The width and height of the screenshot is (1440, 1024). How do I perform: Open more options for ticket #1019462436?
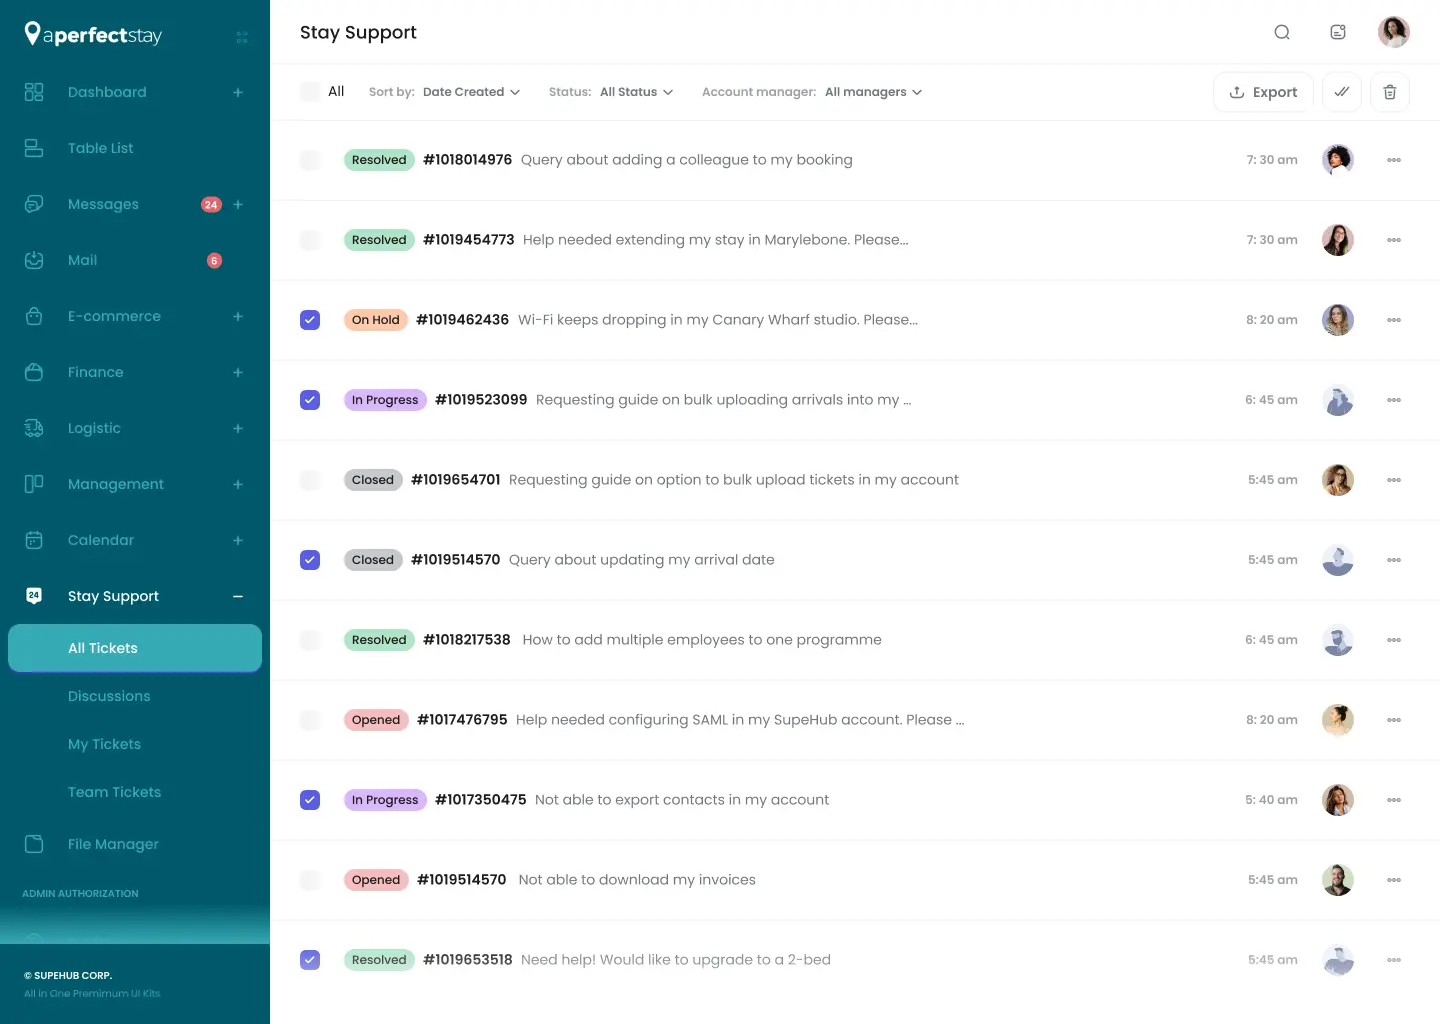click(x=1394, y=320)
